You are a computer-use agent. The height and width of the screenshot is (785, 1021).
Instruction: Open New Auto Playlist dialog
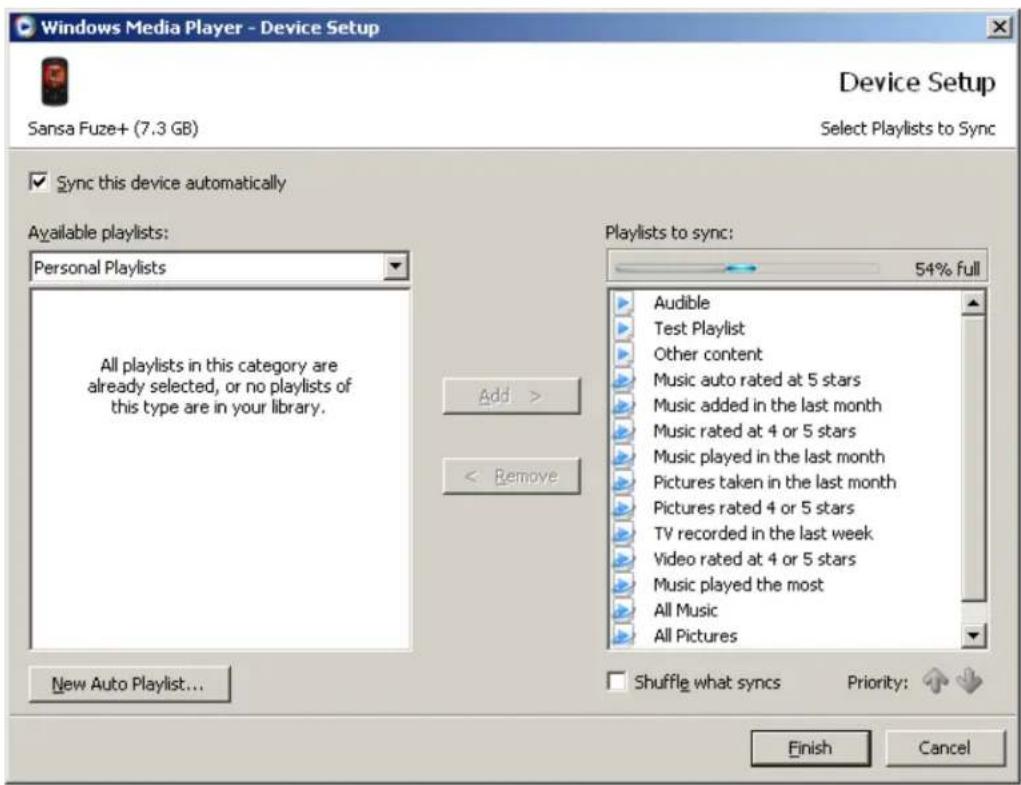[x=130, y=683]
